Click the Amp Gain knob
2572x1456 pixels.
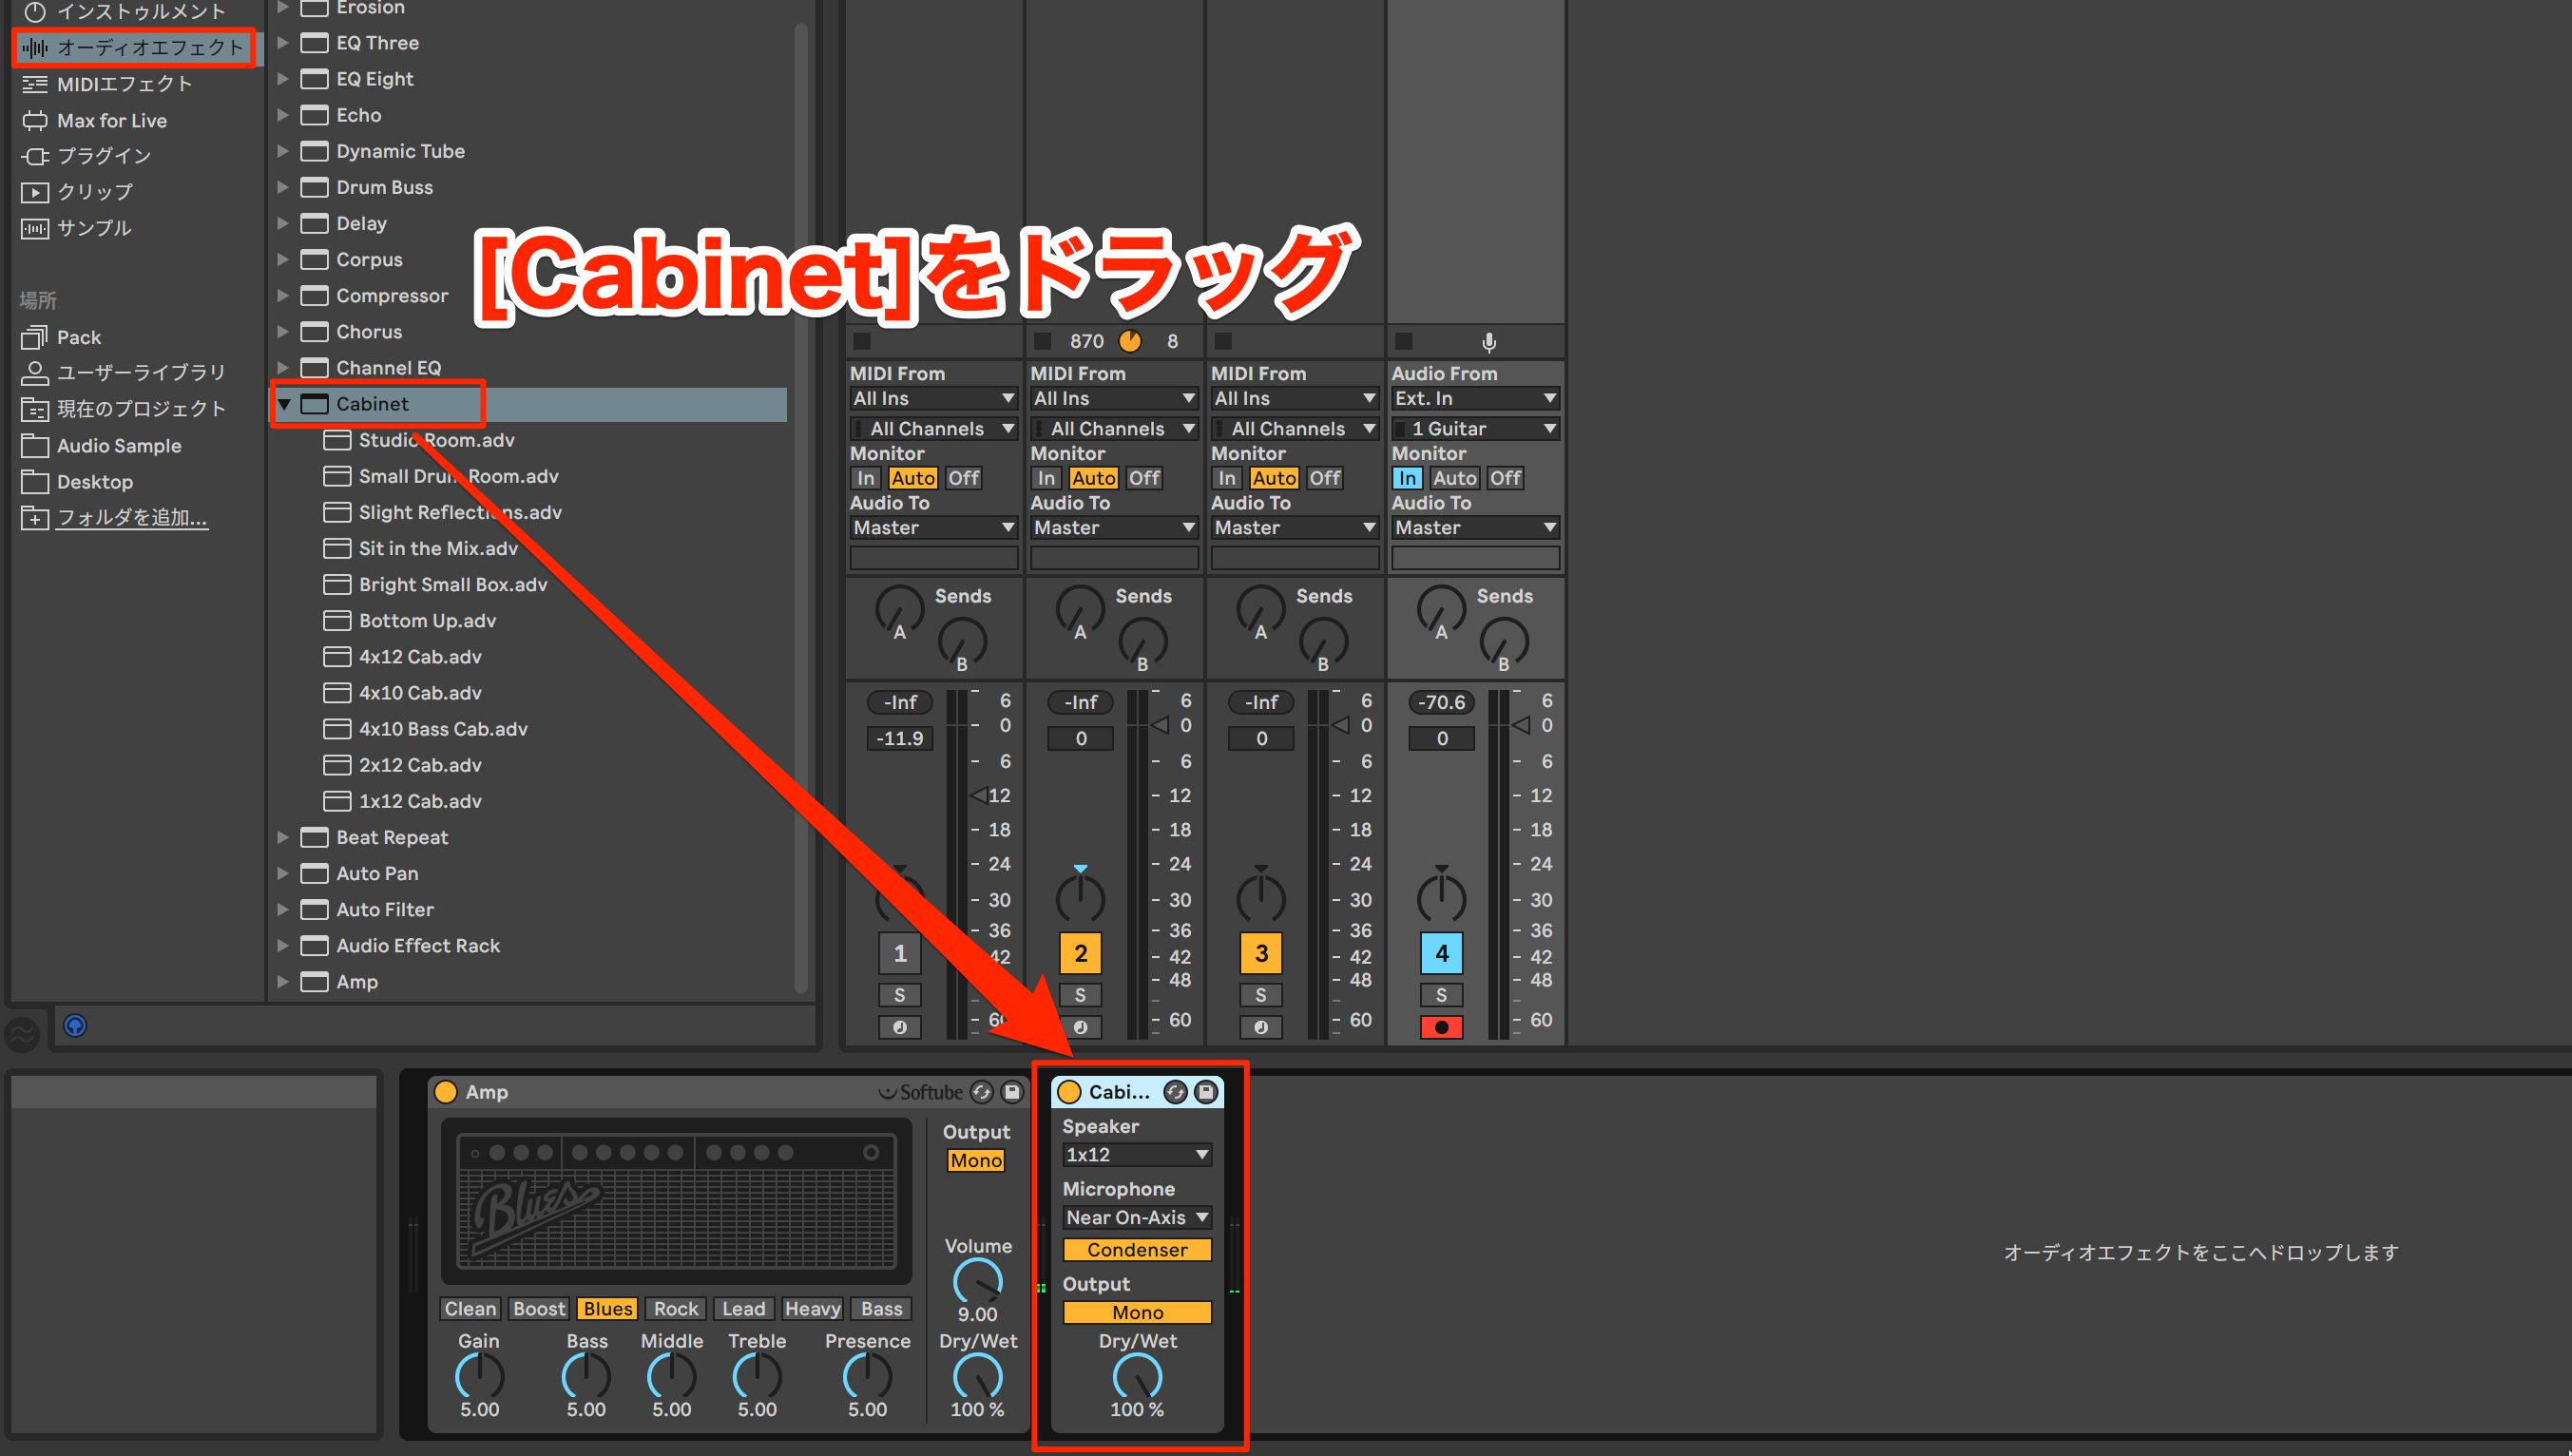pyautogui.click(x=479, y=1377)
